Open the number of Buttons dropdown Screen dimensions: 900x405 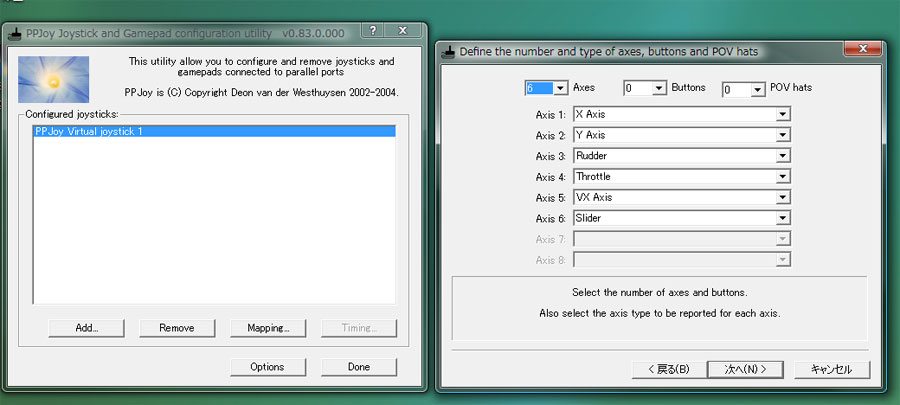(x=658, y=88)
